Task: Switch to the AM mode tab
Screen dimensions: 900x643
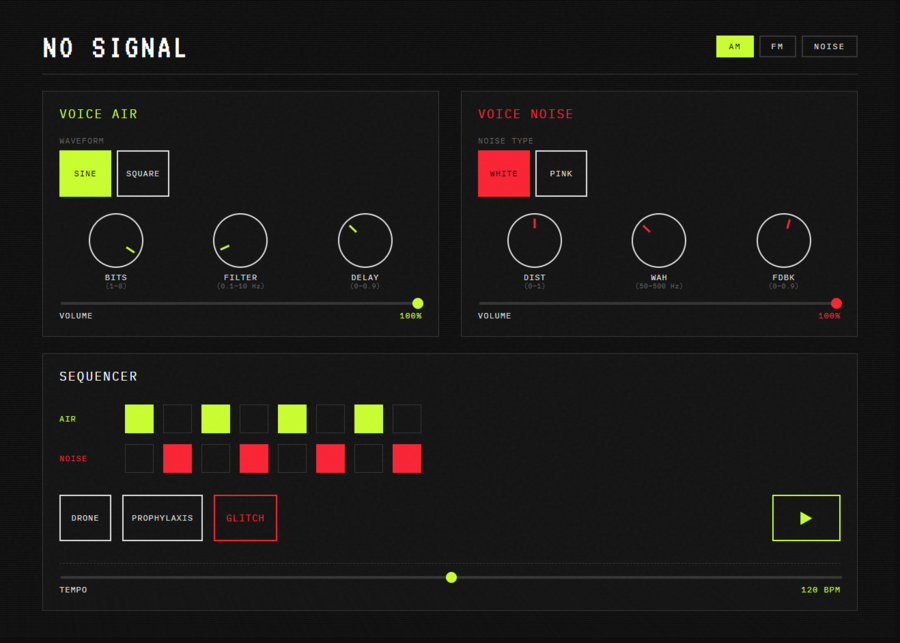Action: click(x=735, y=47)
